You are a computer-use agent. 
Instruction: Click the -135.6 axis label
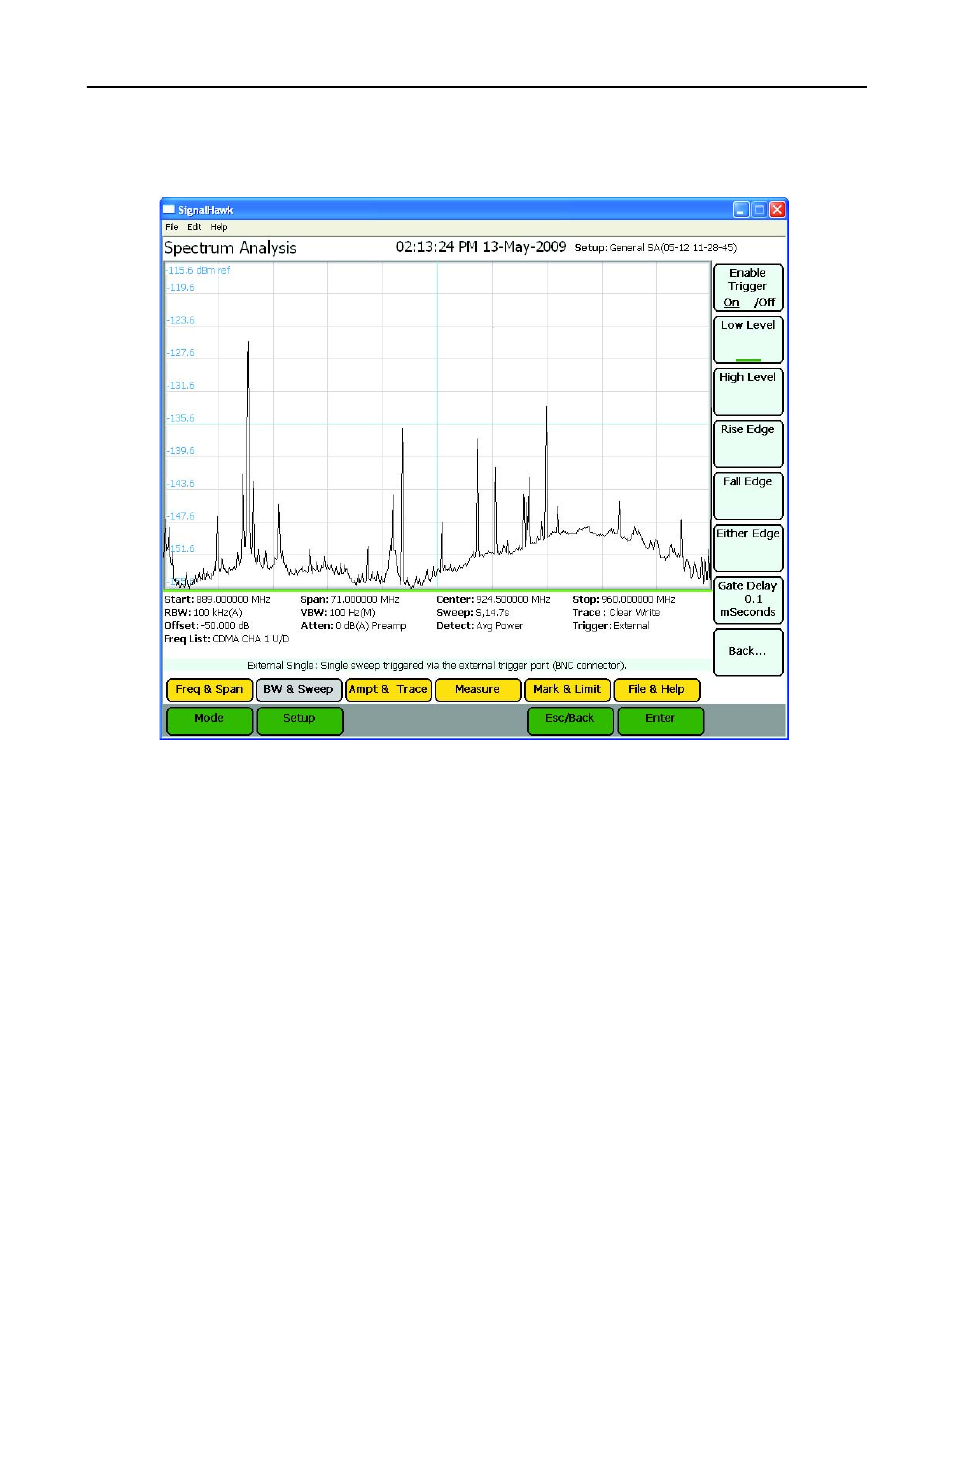point(181,419)
